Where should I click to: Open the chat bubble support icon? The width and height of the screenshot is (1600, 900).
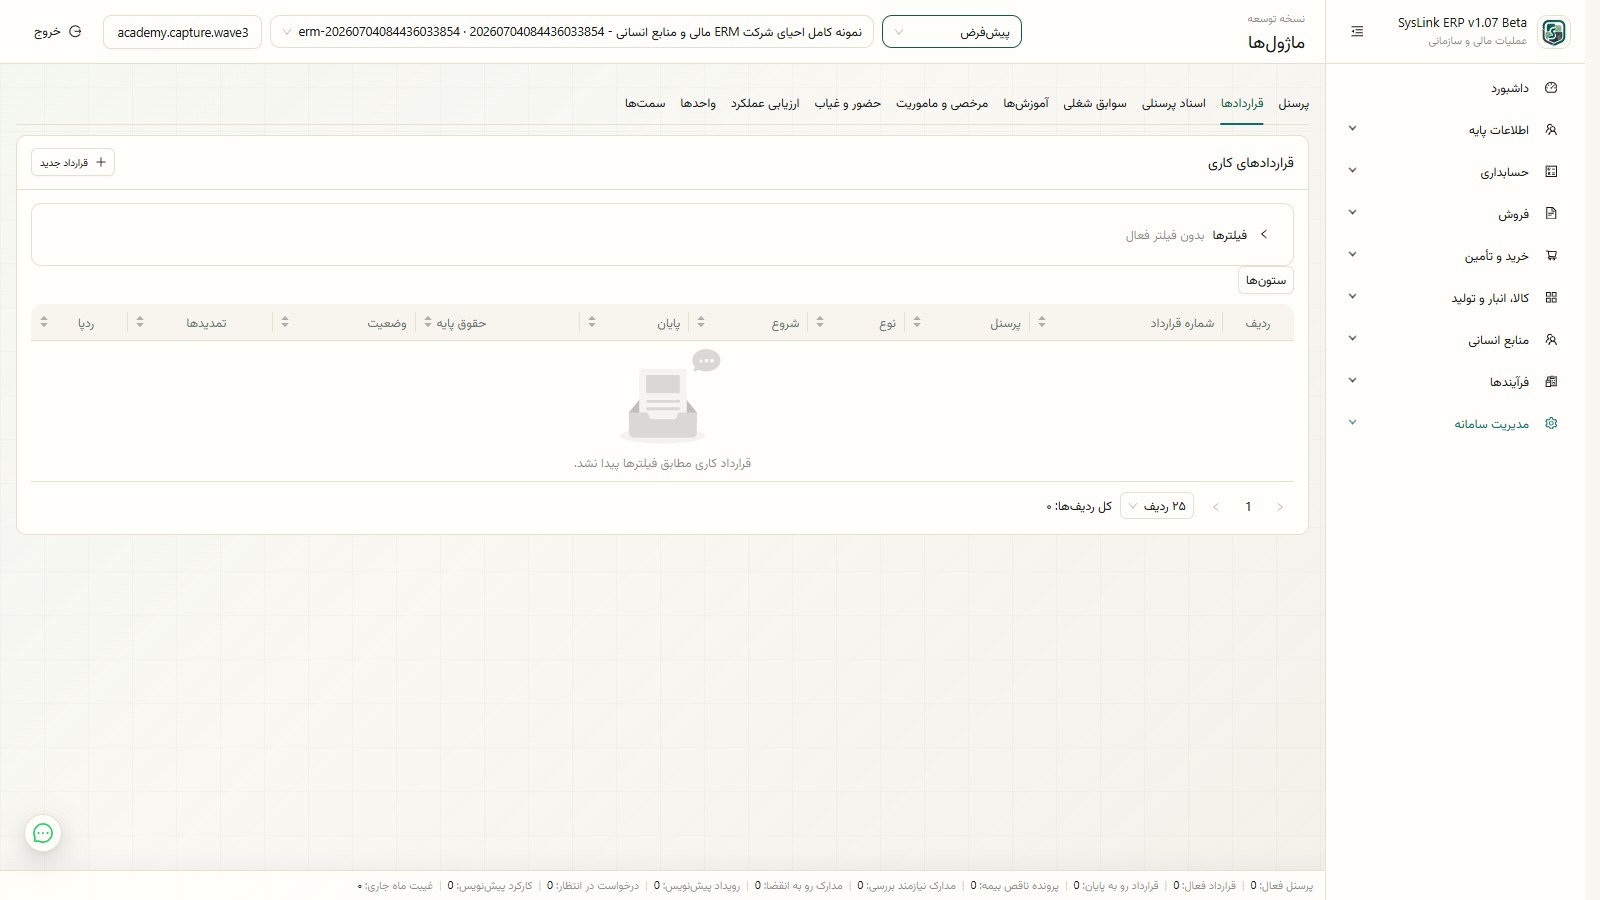click(x=43, y=833)
